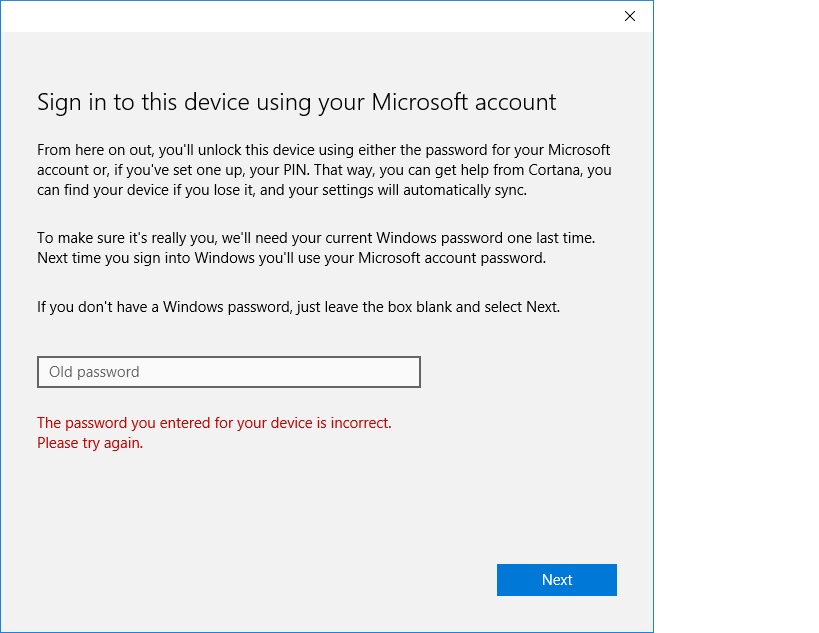
Task: Click the paragraph starting "From here on out"
Action: point(324,170)
